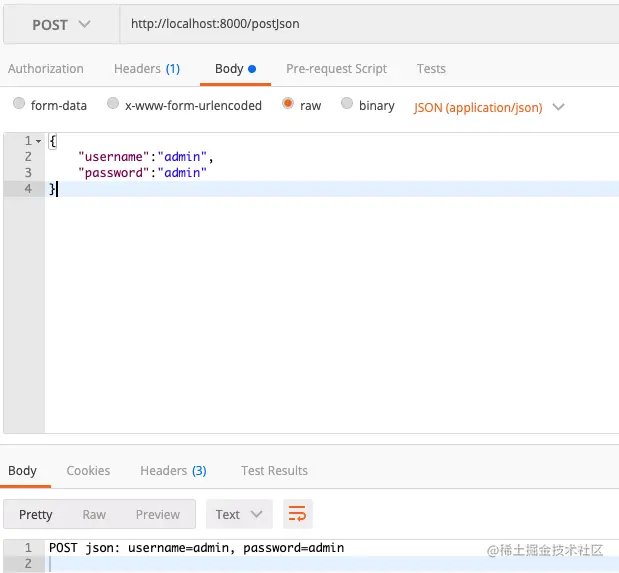Open the request Headers (1) tab

click(x=147, y=69)
